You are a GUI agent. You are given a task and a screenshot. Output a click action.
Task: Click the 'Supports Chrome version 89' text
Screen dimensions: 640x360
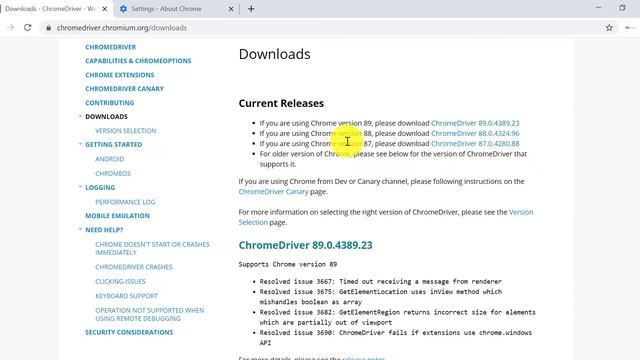[288, 264]
